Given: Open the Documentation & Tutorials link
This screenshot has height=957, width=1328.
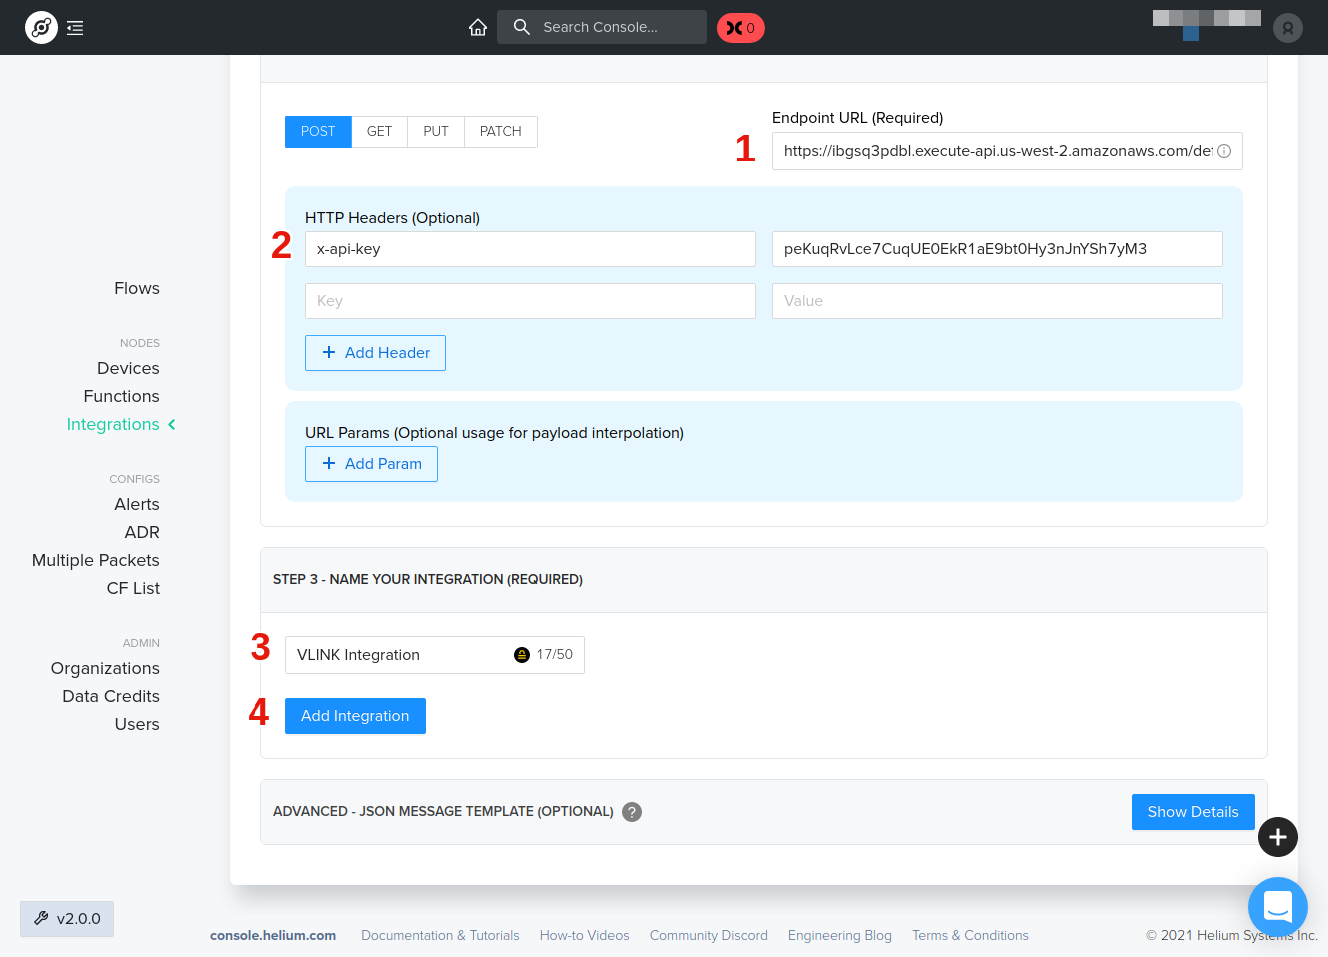Looking at the screenshot, I should click(440, 936).
